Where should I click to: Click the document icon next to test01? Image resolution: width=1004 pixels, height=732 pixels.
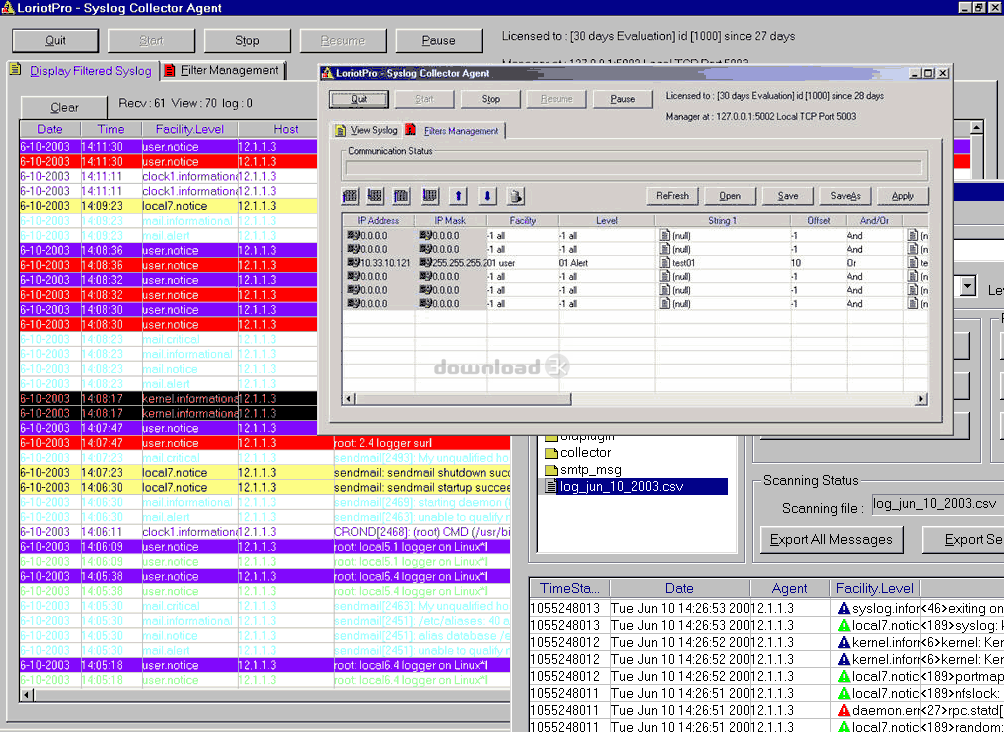click(664, 262)
